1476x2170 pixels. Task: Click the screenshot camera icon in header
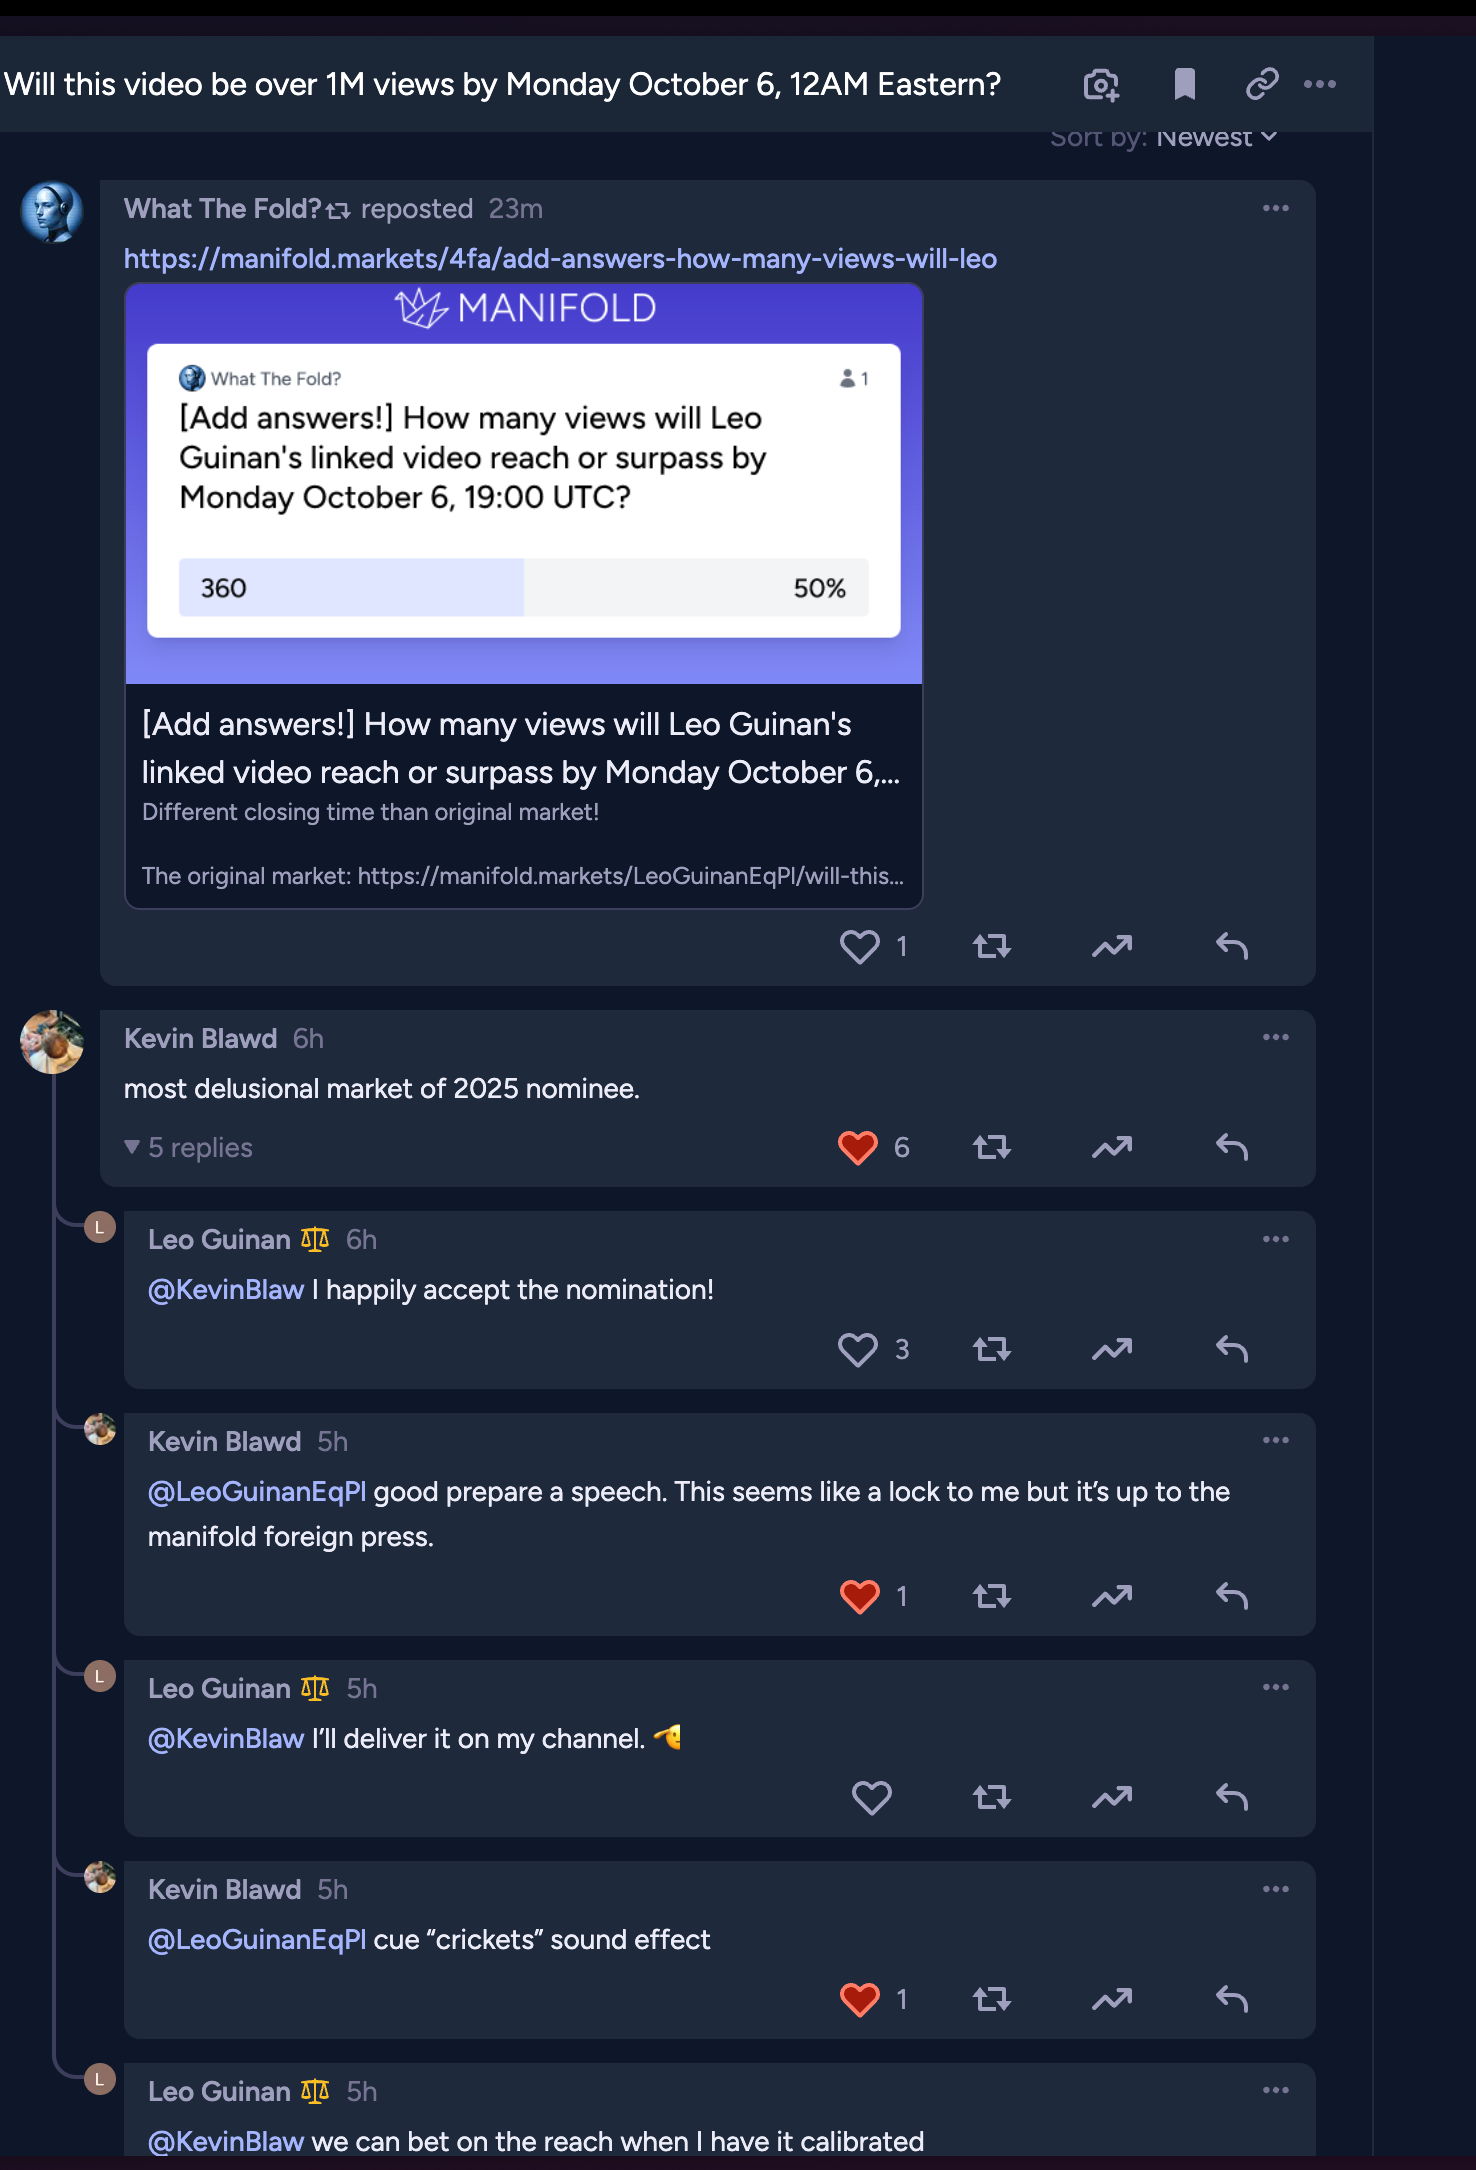1101,85
